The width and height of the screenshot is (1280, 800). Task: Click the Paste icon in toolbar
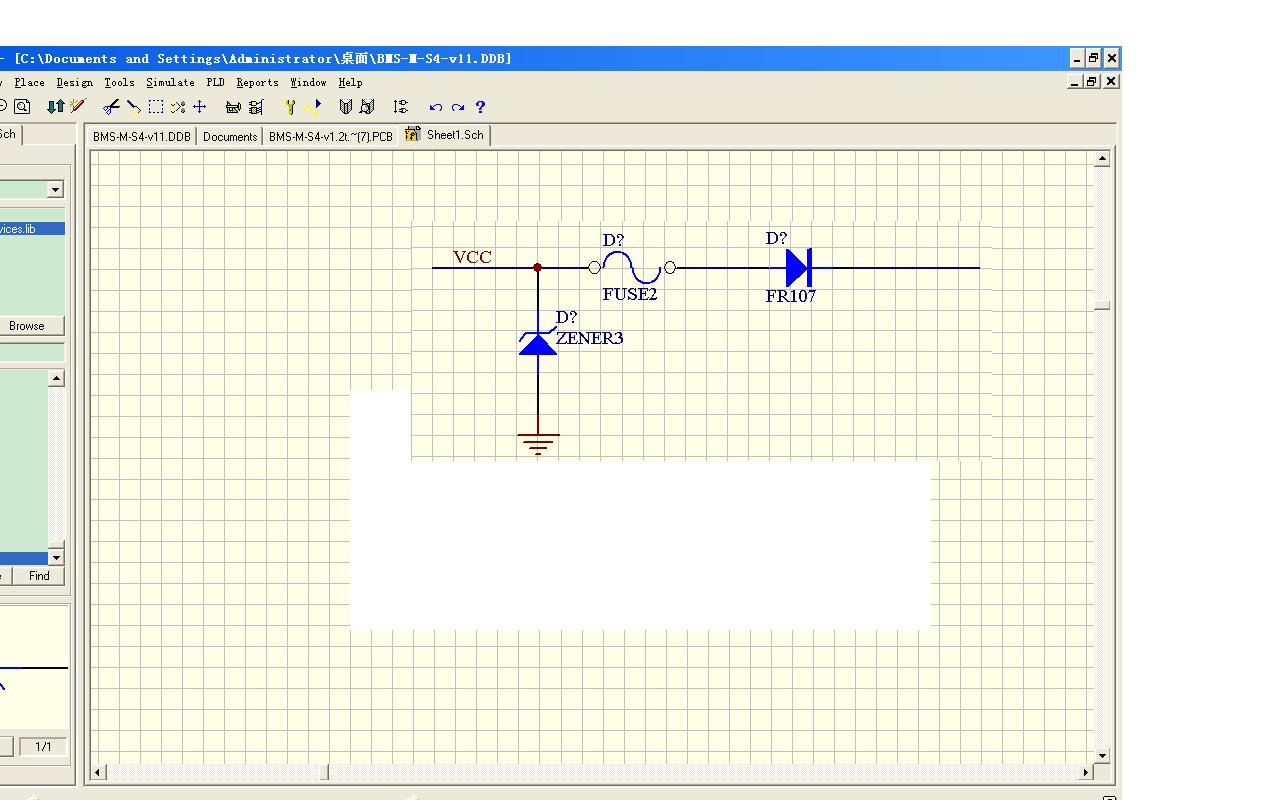tap(134, 106)
